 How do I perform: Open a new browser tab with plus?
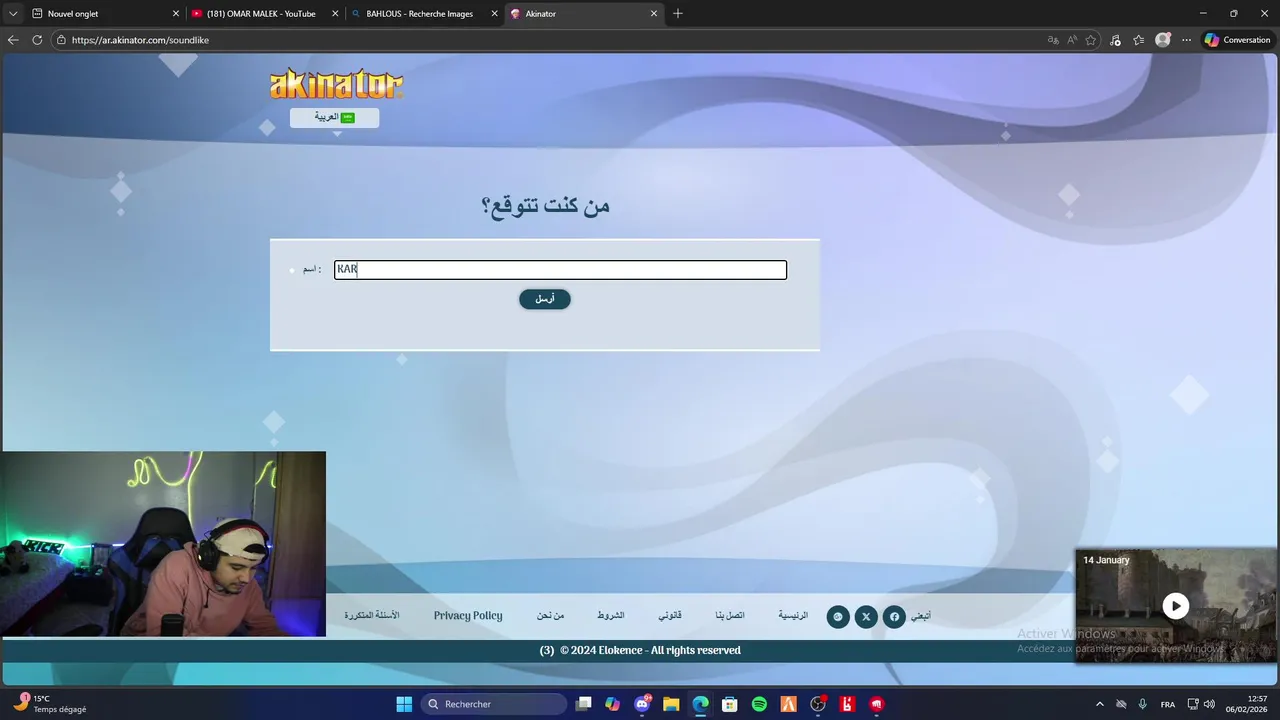[678, 14]
